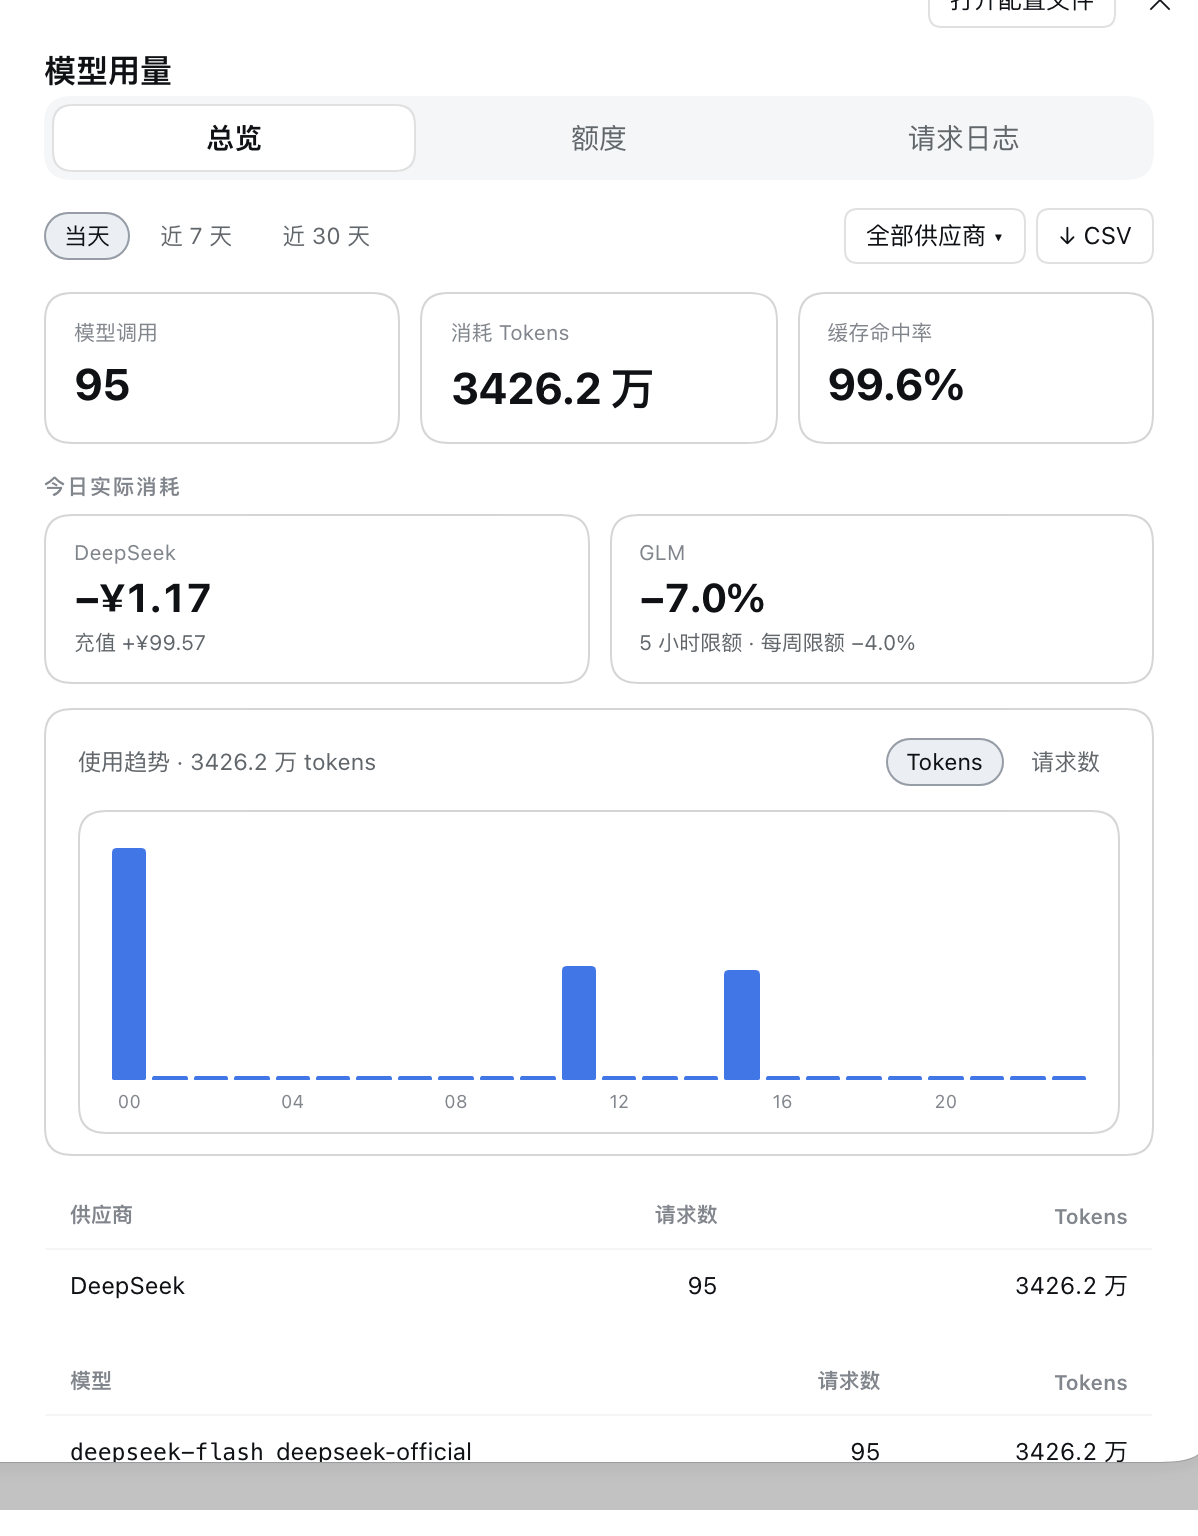Image resolution: width=1198 pixels, height=1536 pixels.
Task: Open the 请求日志 tab
Action: point(963,138)
